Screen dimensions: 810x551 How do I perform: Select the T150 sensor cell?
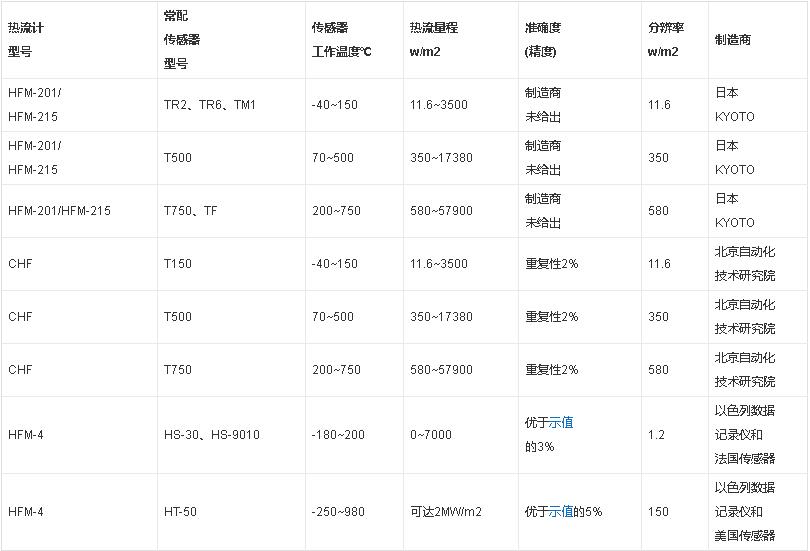[179, 264]
